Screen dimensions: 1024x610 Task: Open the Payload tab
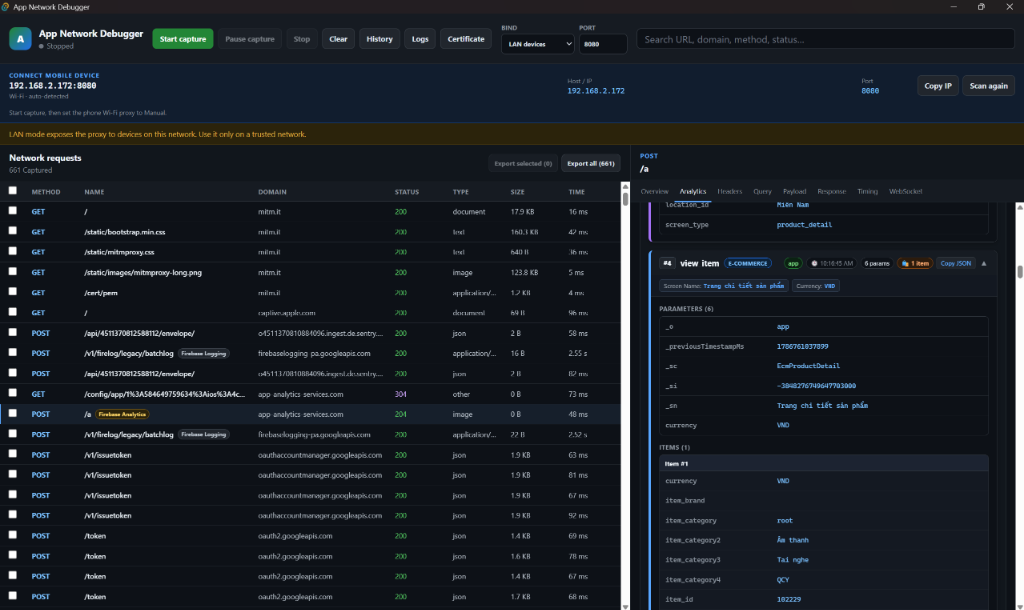(794, 191)
